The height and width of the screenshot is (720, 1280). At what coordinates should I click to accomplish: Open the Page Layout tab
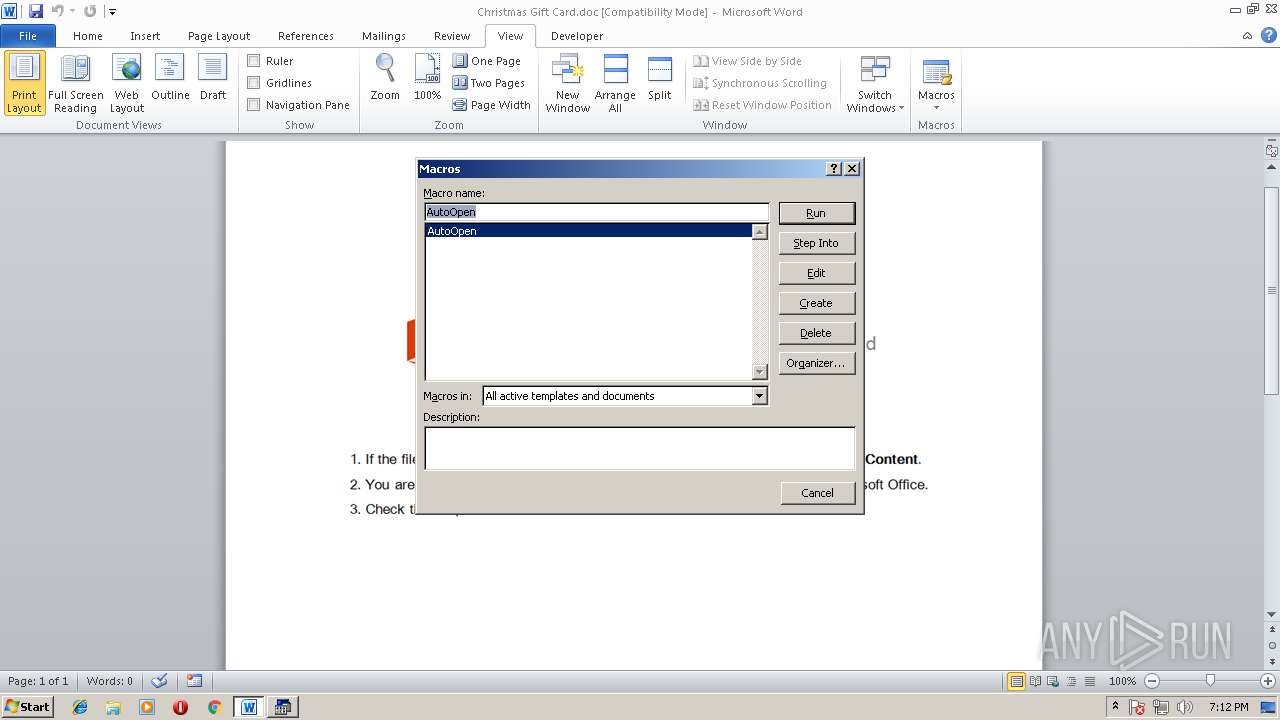tap(219, 35)
